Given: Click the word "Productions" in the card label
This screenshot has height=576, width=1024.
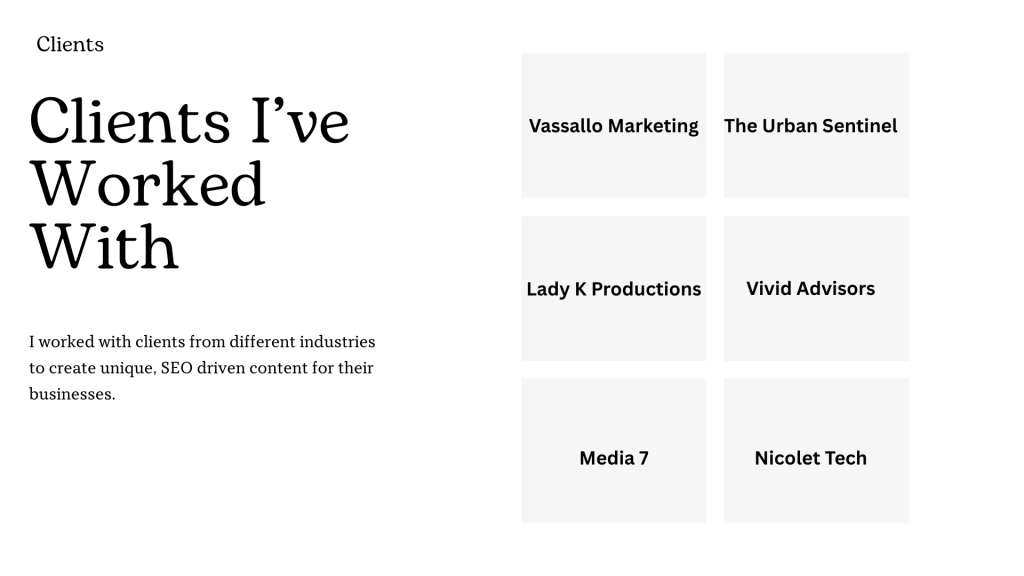Looking at the screenshot, I should [646, 289].
